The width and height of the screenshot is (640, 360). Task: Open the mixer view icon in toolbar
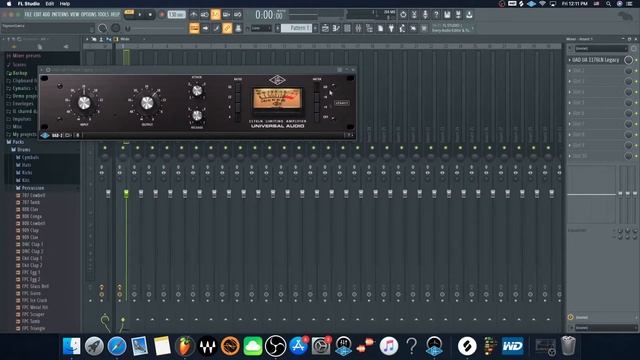coord(358,28)
